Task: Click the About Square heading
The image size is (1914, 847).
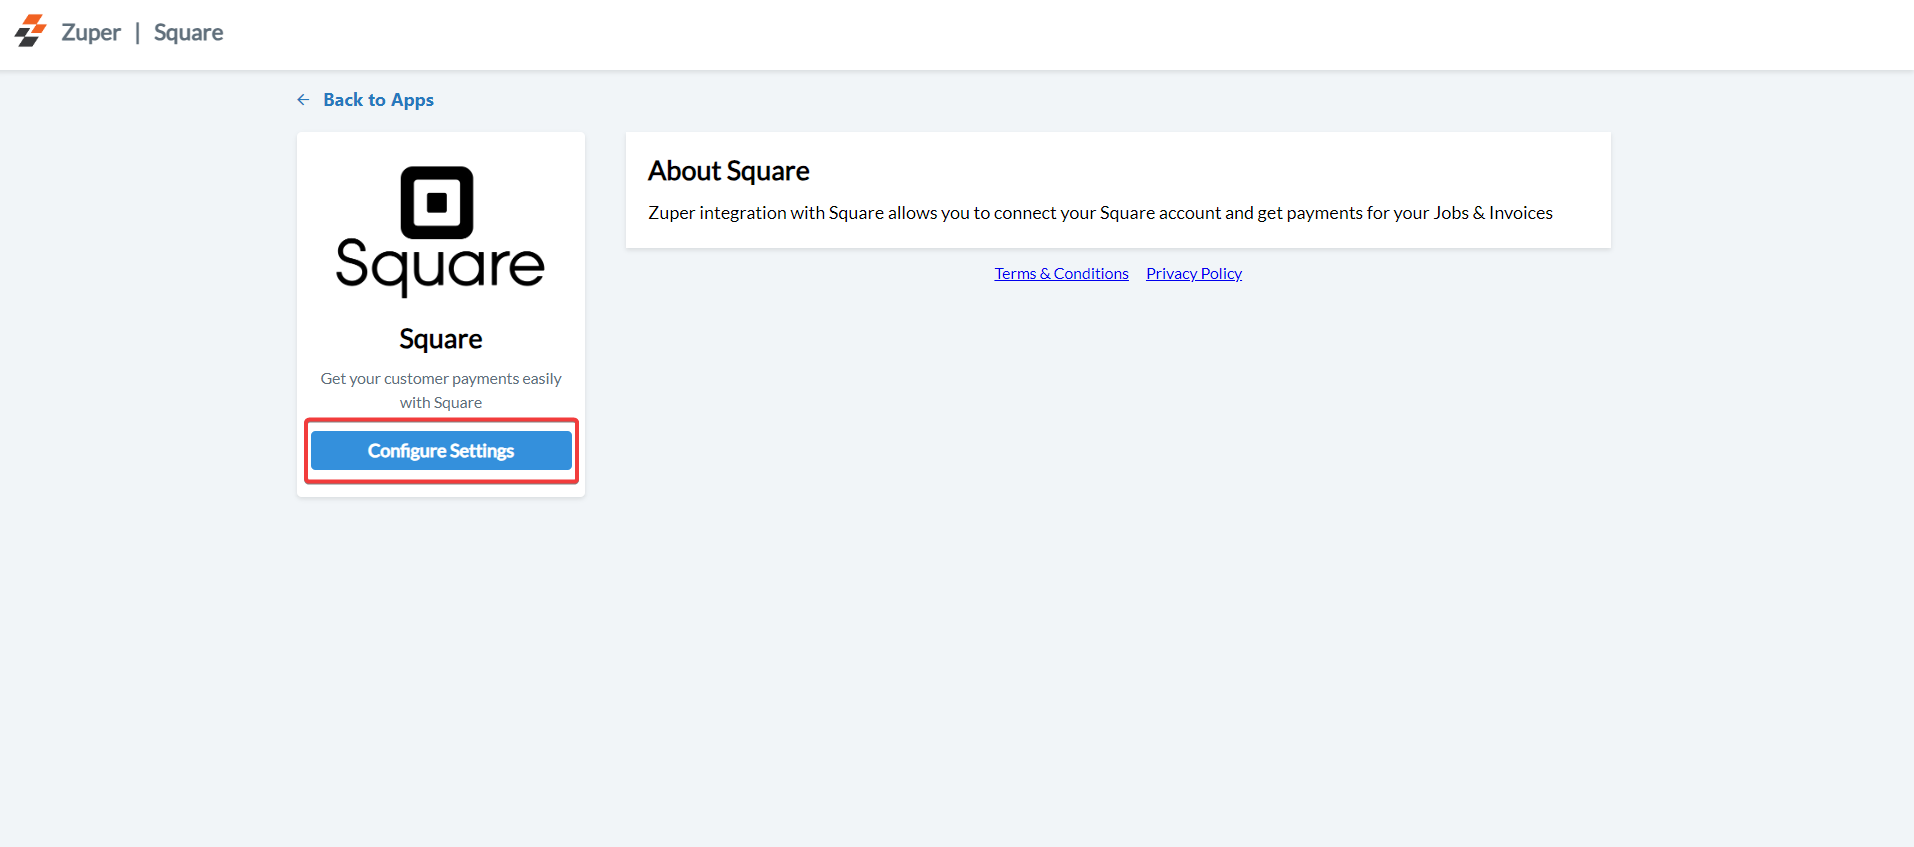Action: [729, 171]
